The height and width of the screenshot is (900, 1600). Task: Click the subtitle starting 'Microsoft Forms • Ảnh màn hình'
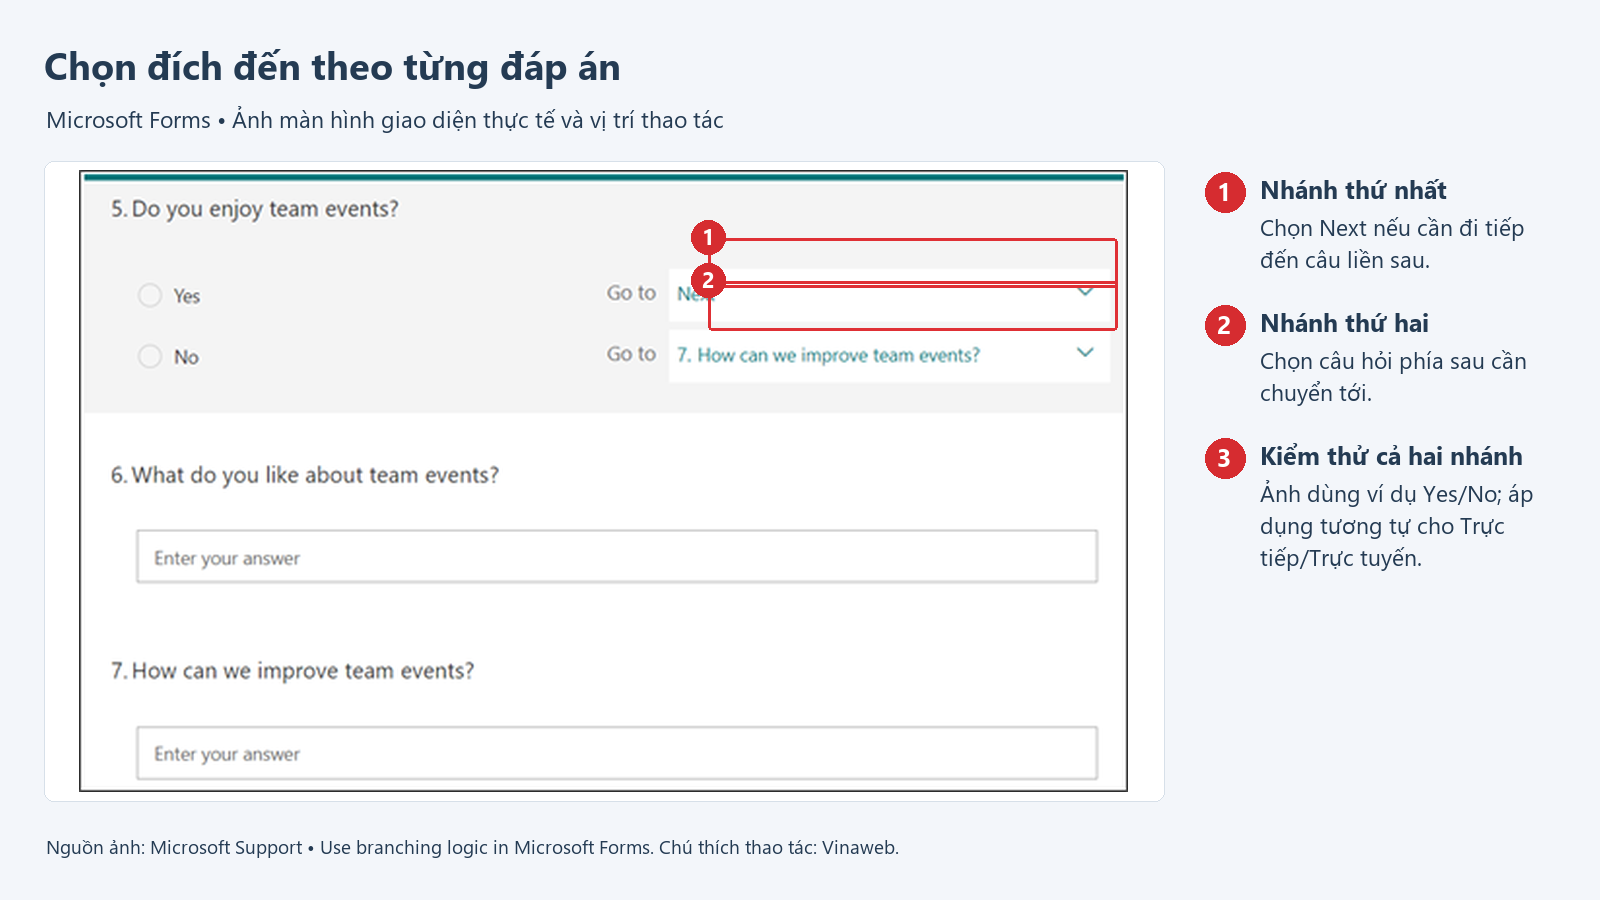coord(385,120)
